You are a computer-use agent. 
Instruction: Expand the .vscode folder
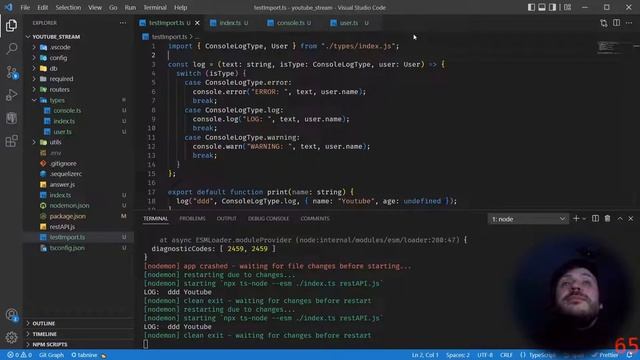[x=60, y=47]
